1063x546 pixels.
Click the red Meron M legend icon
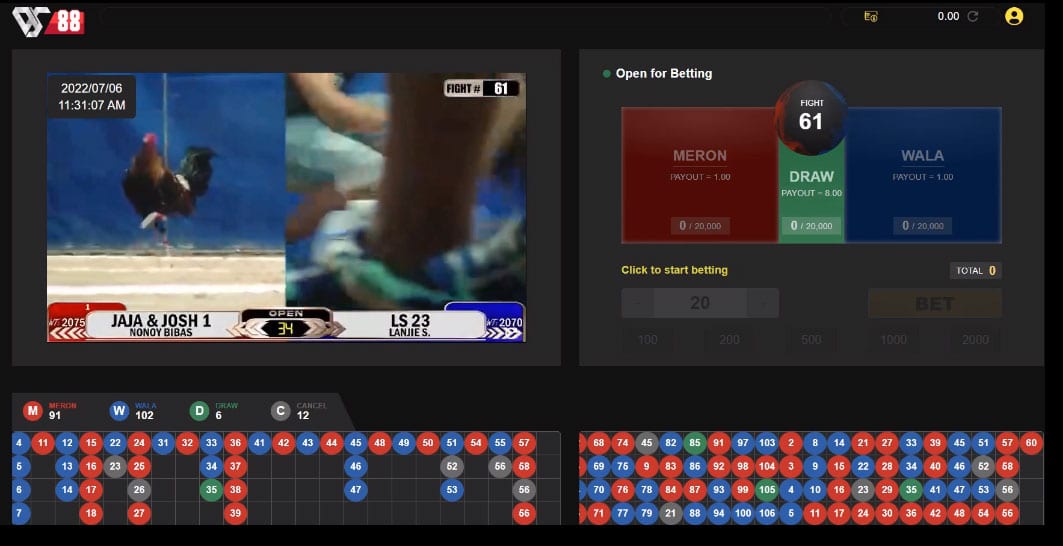click(33, 411)
